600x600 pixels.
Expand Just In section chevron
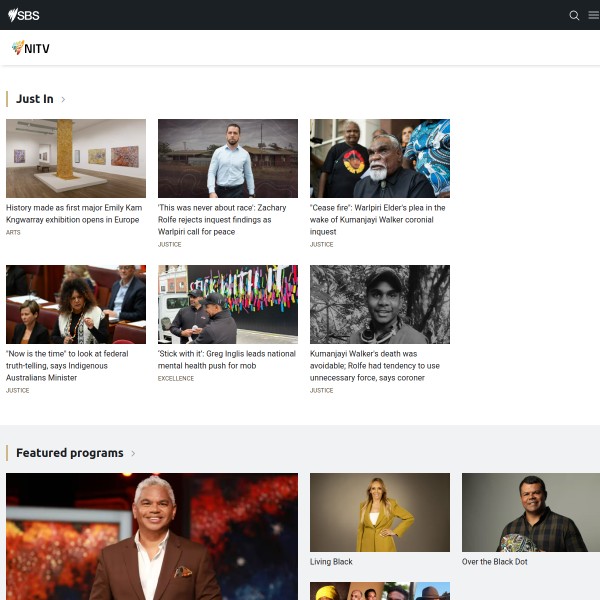tap(64, 100)
